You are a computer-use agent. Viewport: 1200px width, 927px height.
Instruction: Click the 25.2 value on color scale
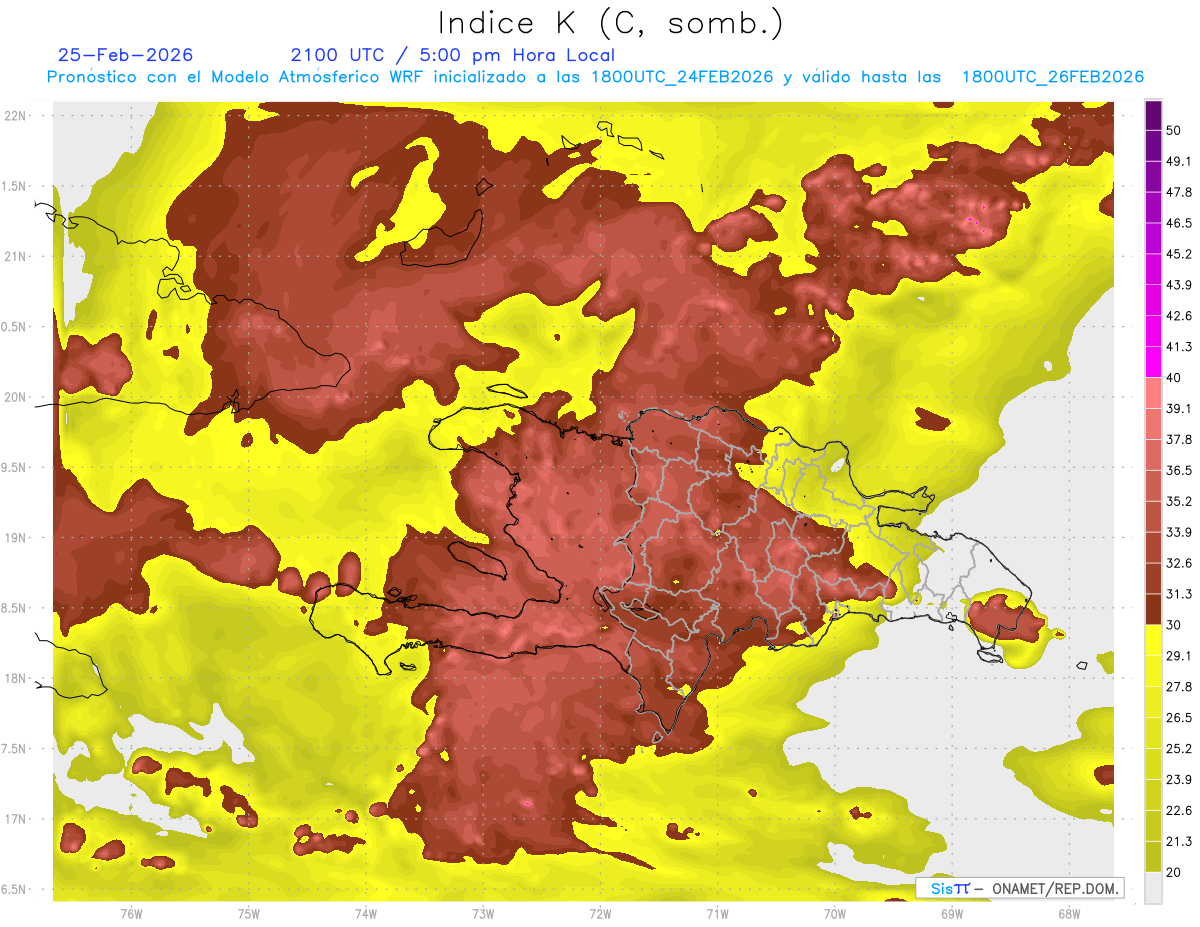pyautogui.click(x=1179, y=749)
